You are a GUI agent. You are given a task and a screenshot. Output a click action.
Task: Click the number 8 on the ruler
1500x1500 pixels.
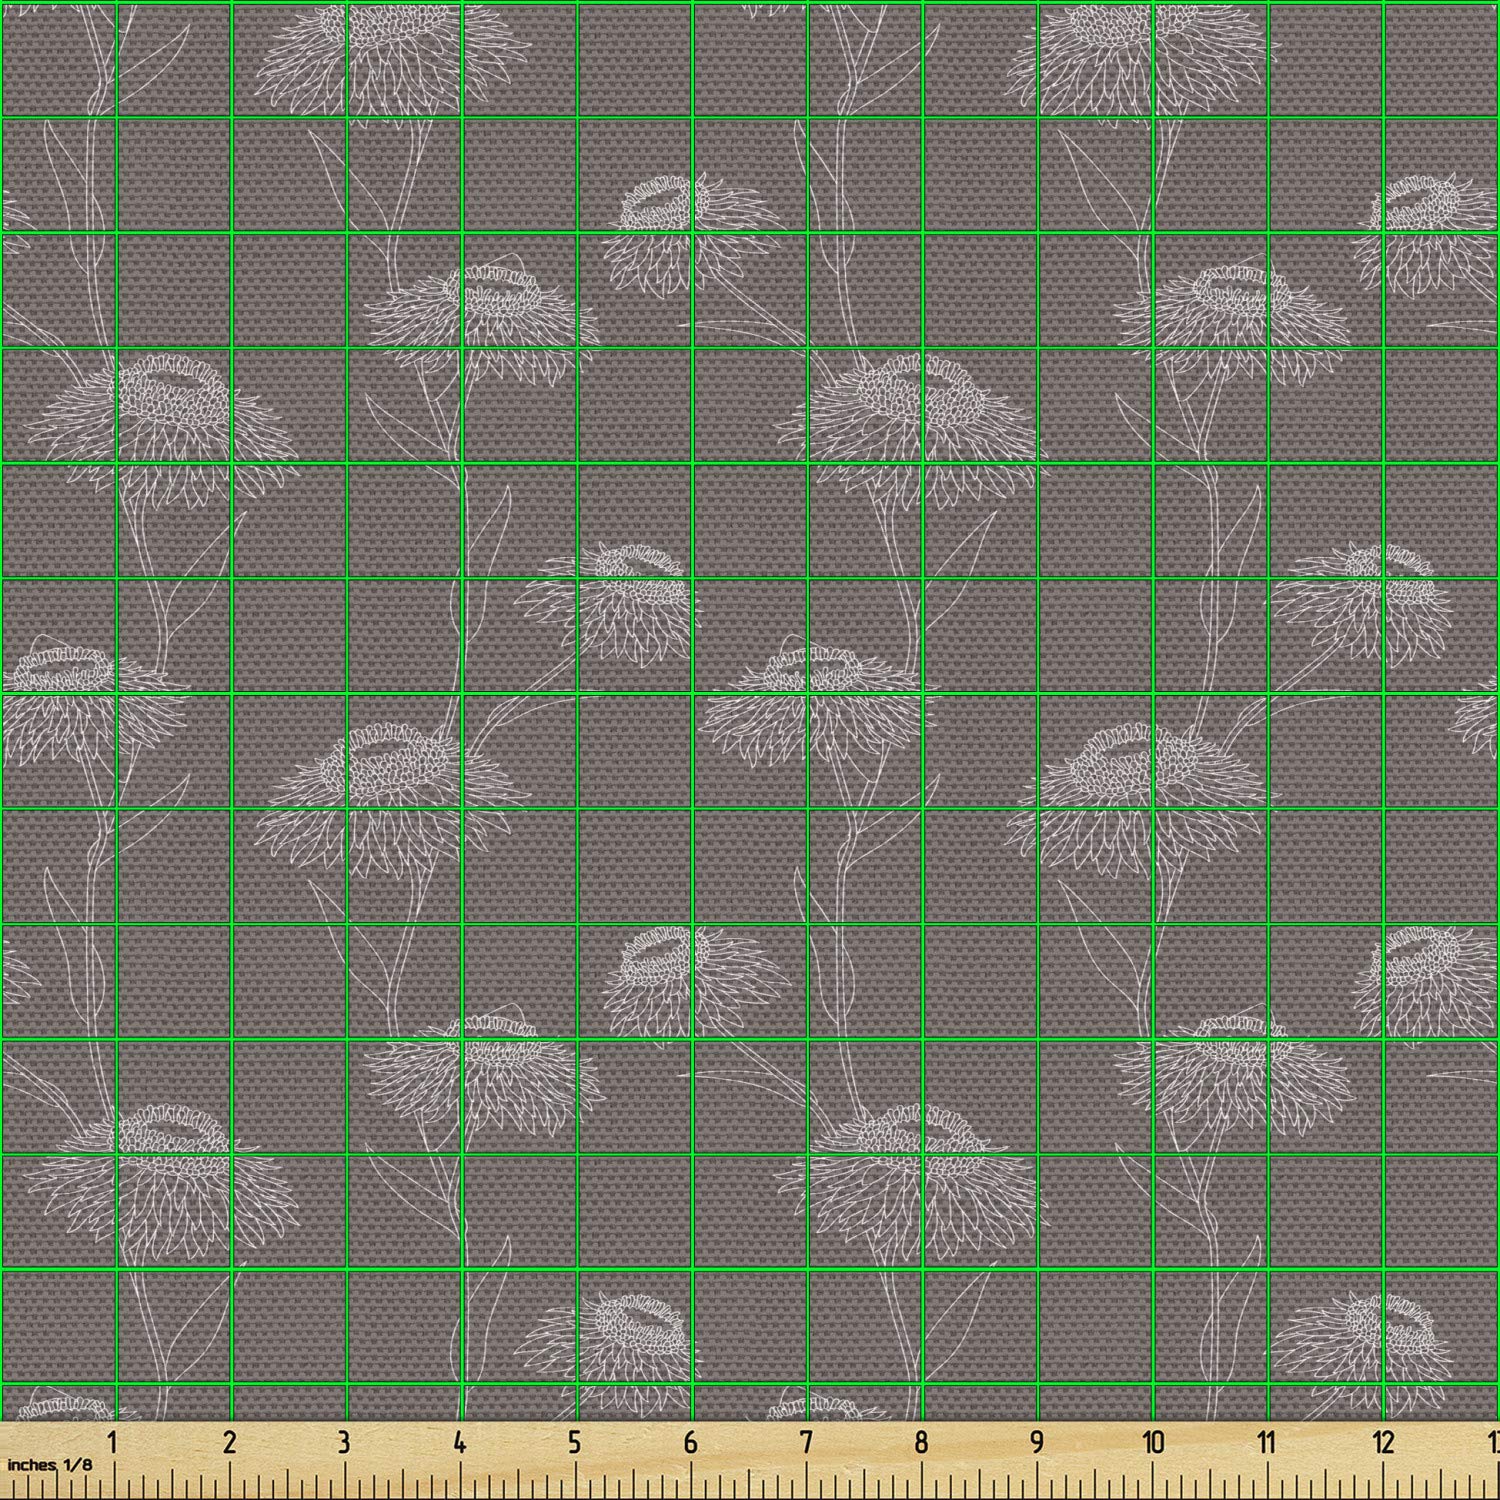click(x=921, y=1443)
